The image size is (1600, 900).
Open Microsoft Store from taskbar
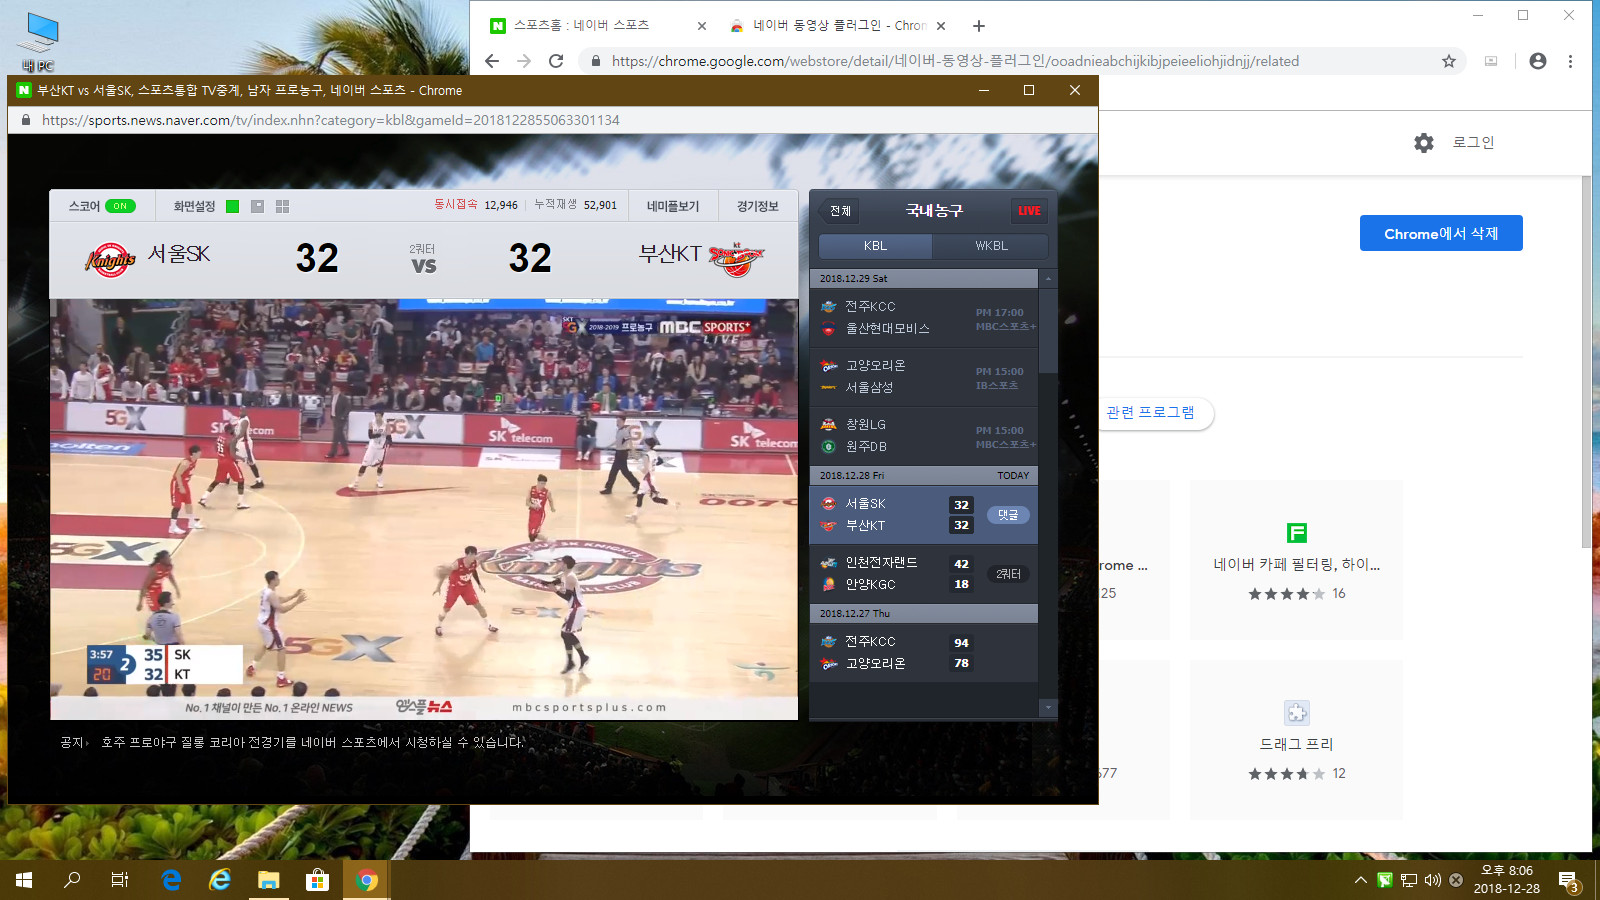pyautogui.click(x=317, y=880)
